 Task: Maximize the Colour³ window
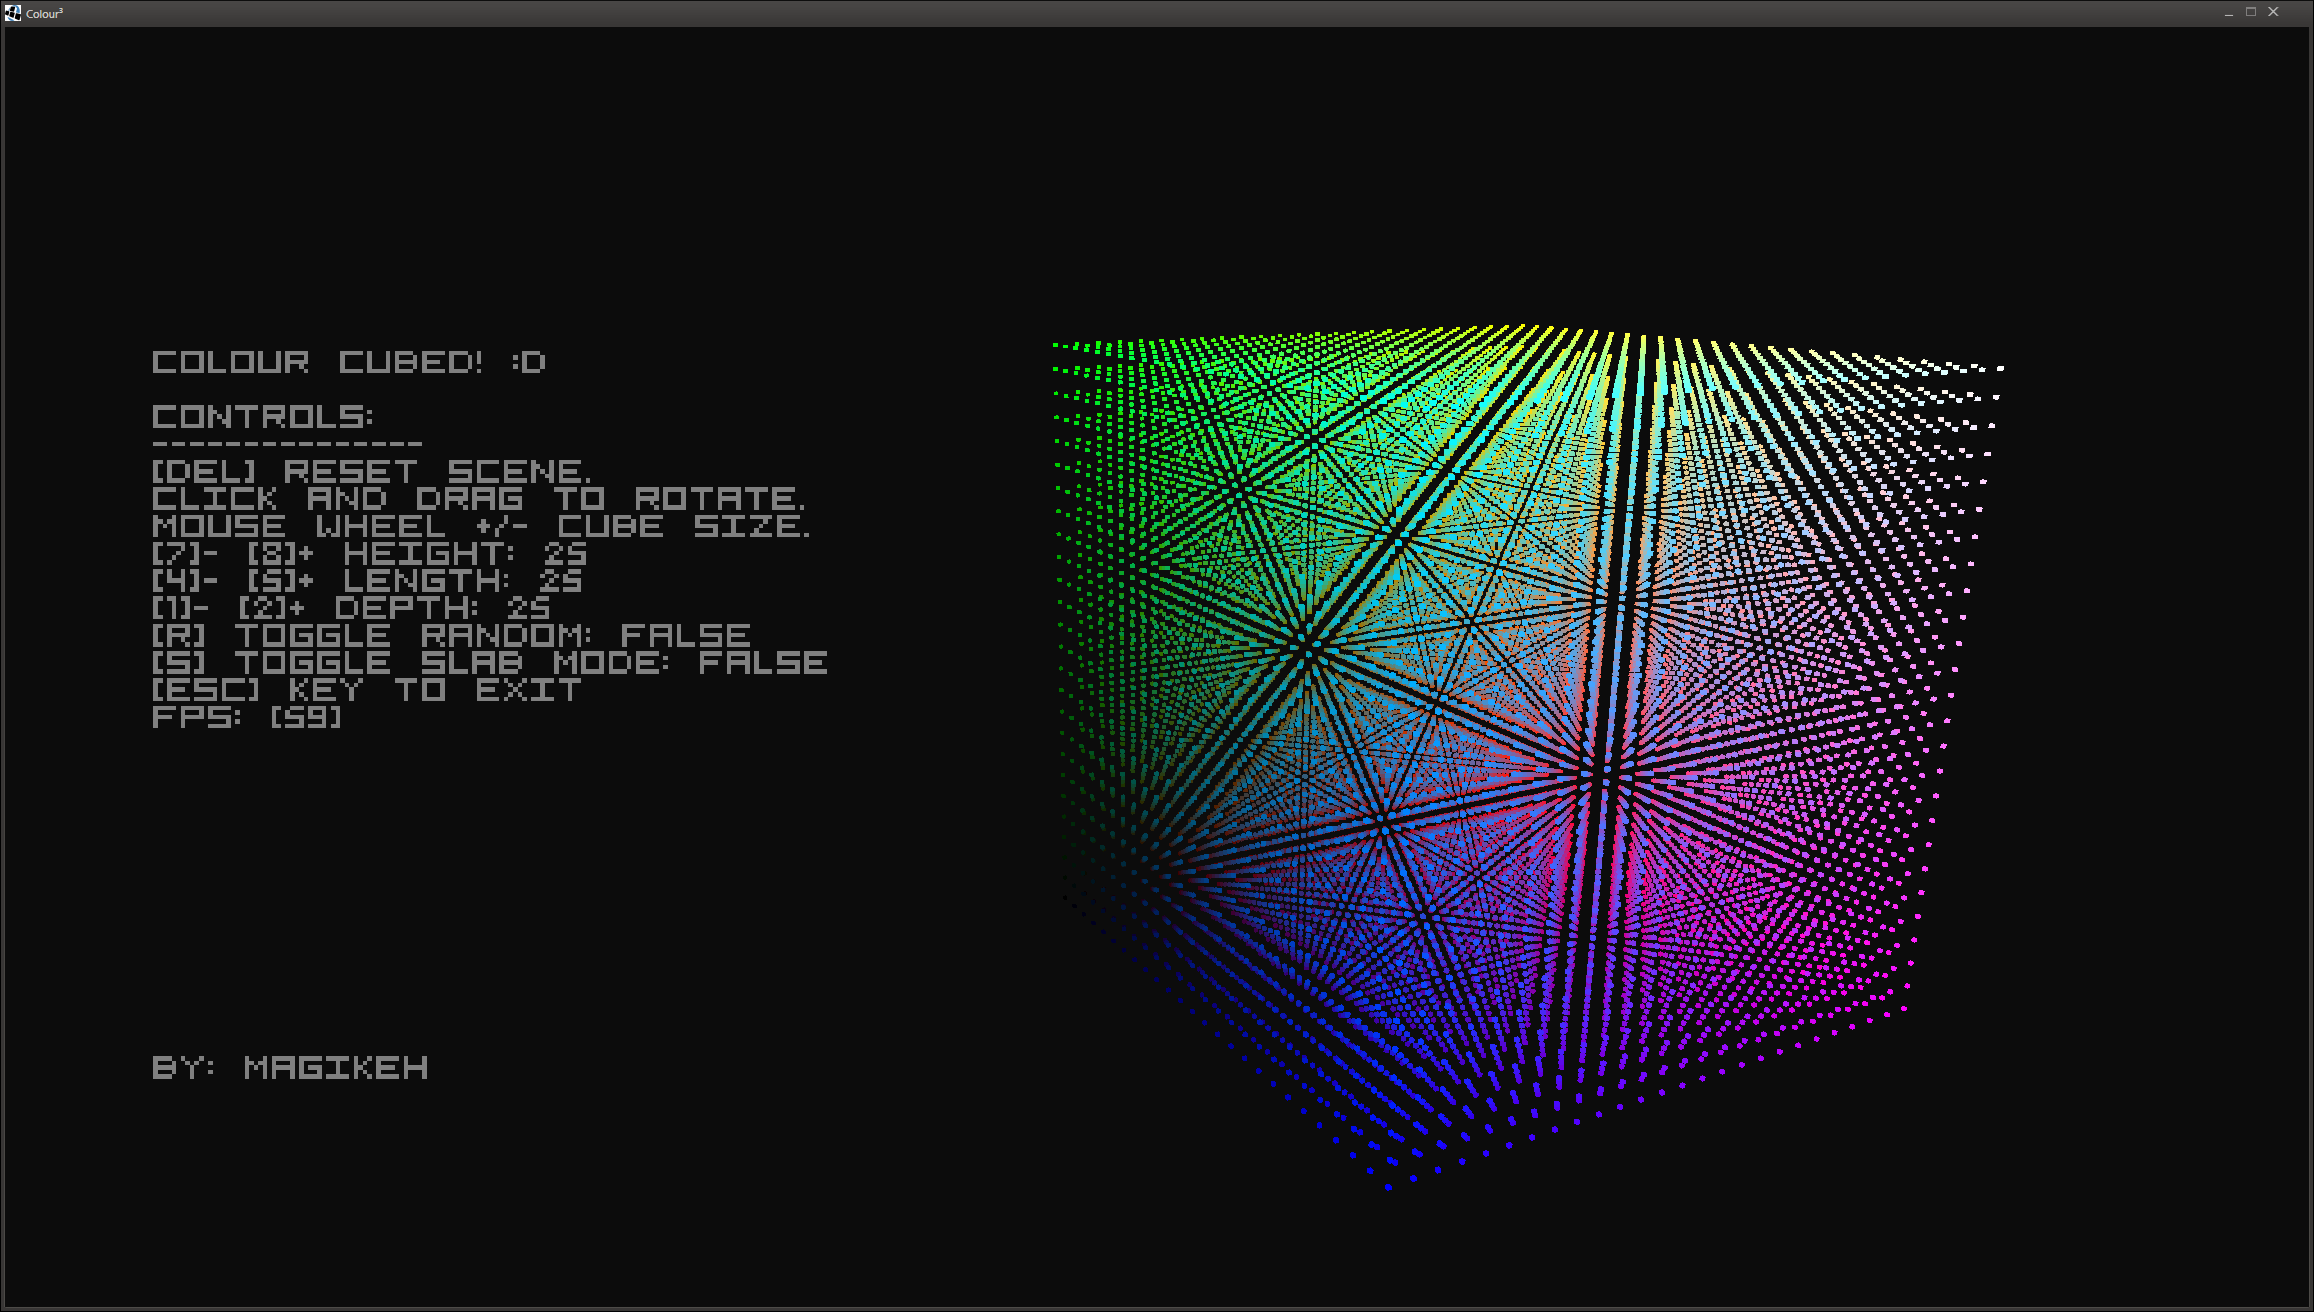(x=2251, y=13)
